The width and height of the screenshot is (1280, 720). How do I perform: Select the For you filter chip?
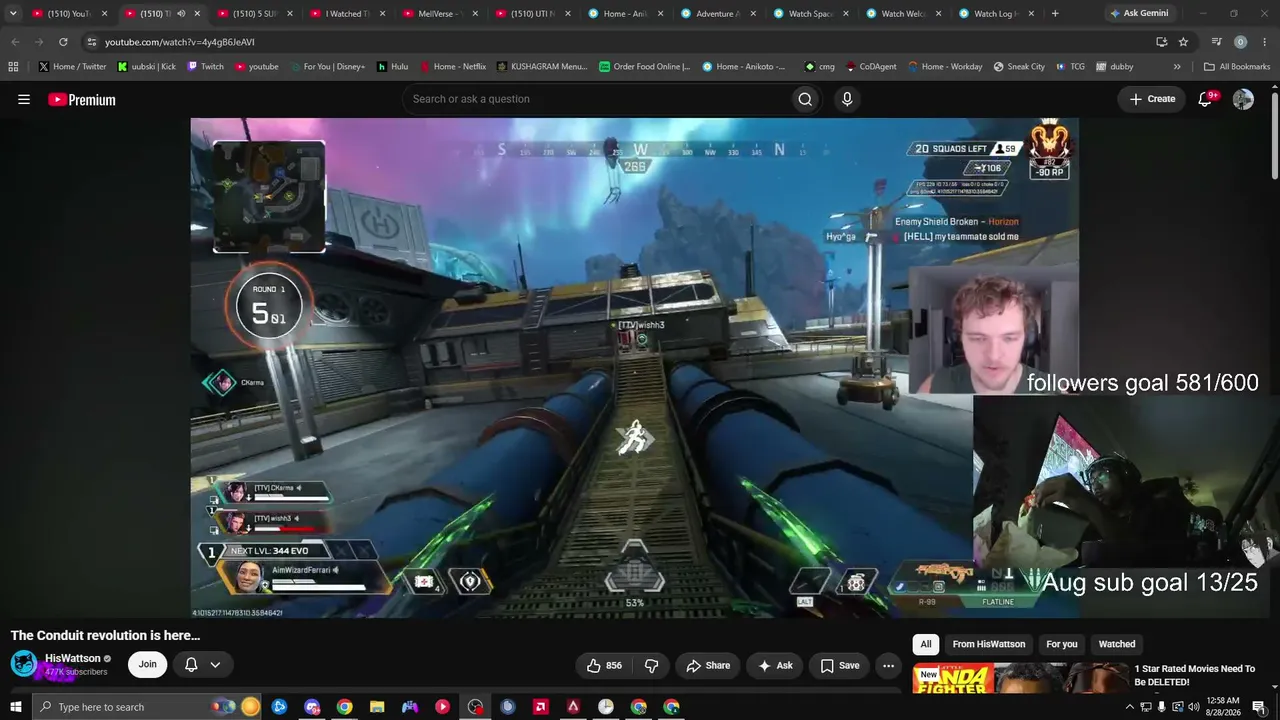1062,644
